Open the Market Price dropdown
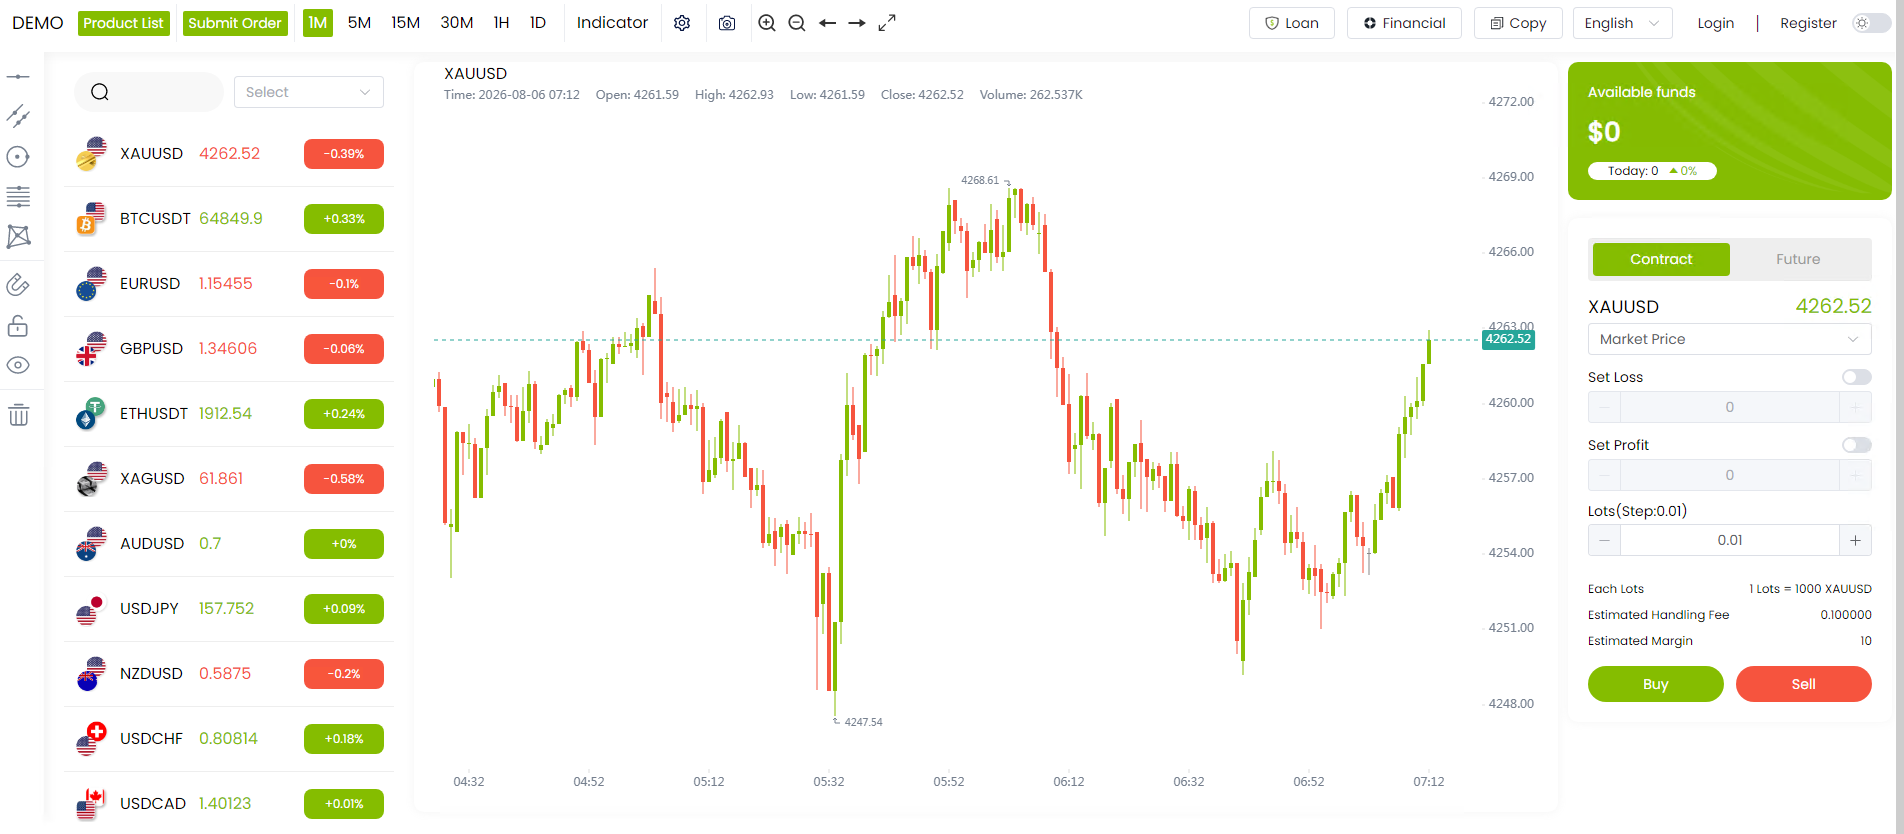The height and width of the screenshot is (834, 1904). pyautogui.click(x=1729, y=339)
